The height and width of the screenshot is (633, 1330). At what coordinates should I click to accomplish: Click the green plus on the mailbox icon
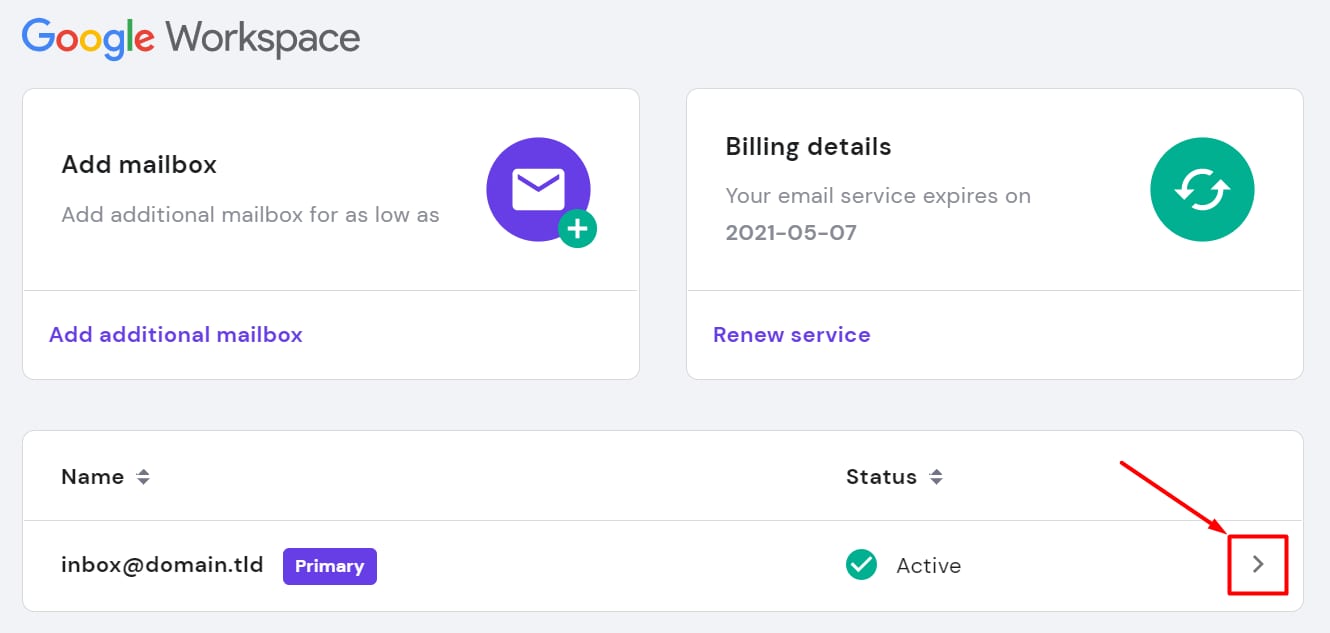577,228
